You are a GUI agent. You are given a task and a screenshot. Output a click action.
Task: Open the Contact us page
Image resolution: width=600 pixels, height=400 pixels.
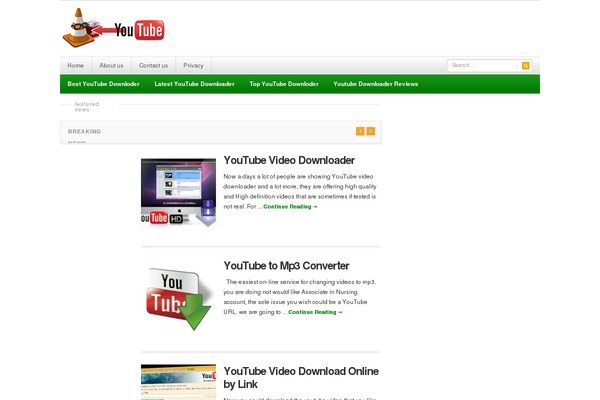(x=153, y=65)
